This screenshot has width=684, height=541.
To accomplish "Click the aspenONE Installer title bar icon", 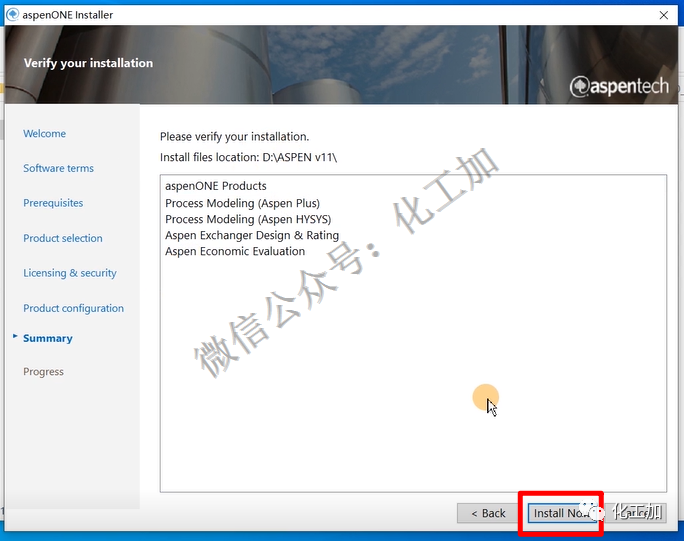I will point(12,14).
